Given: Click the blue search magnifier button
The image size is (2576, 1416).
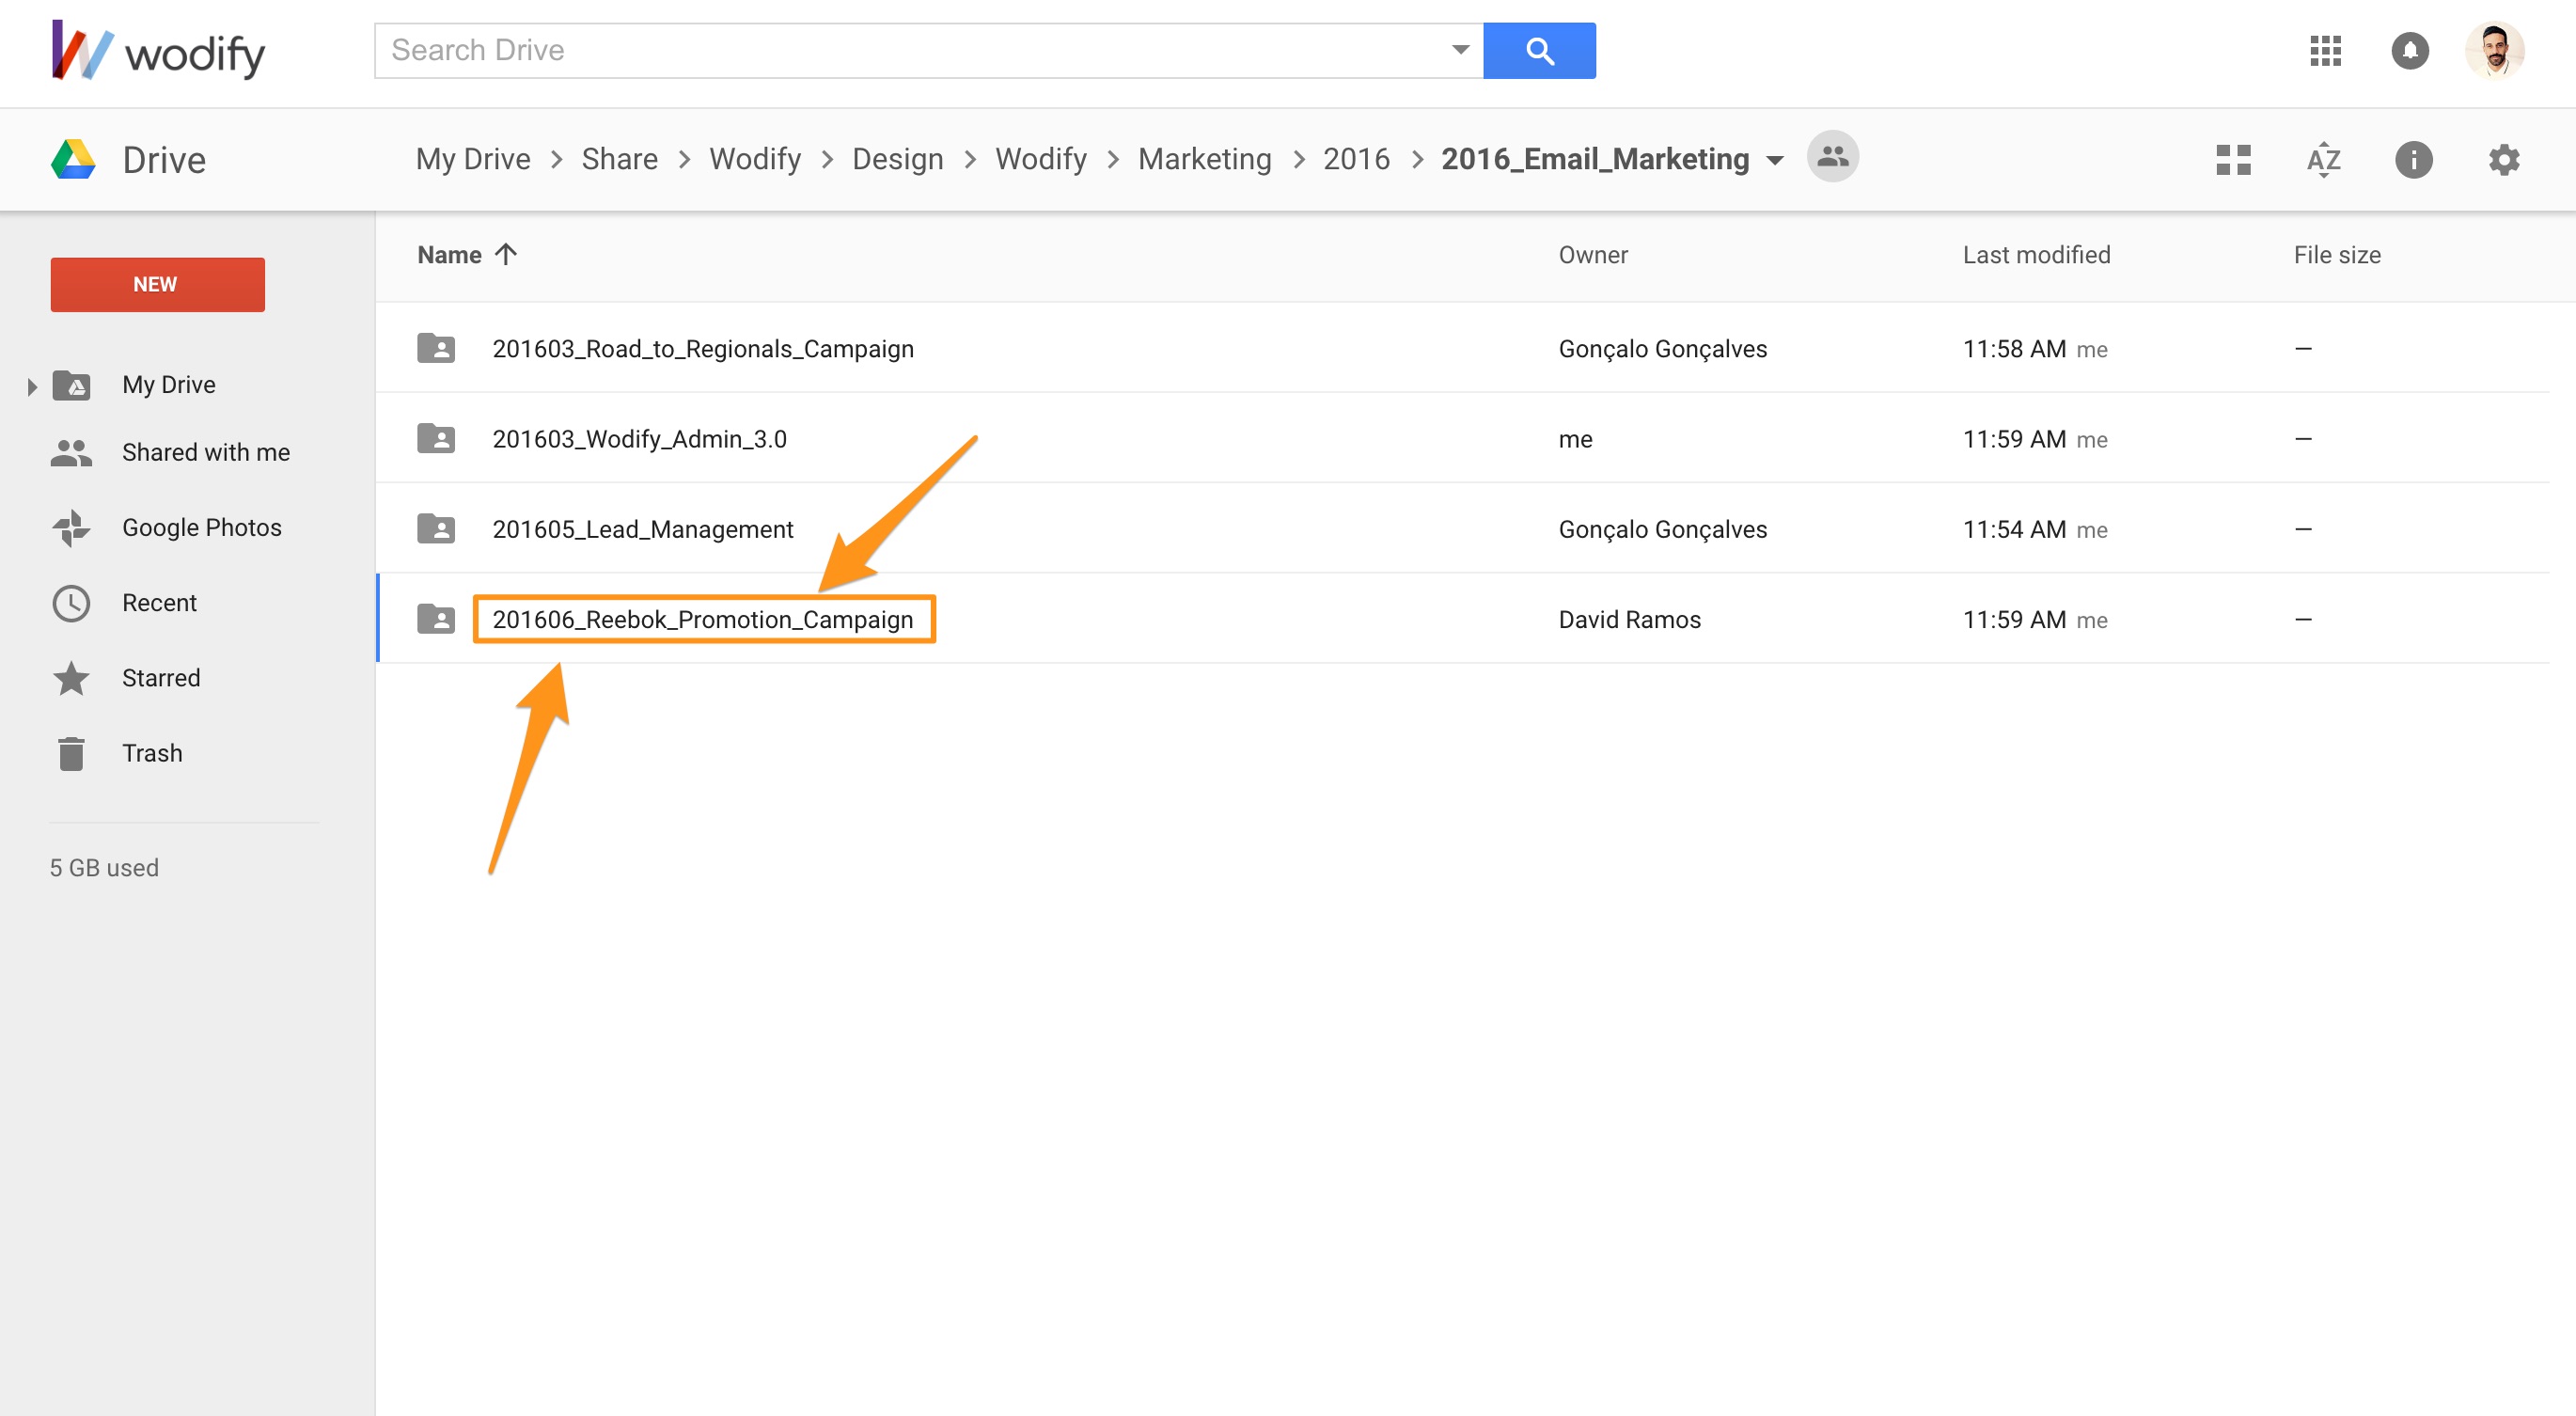Looking at the screenshot, I should point(1539,51).
